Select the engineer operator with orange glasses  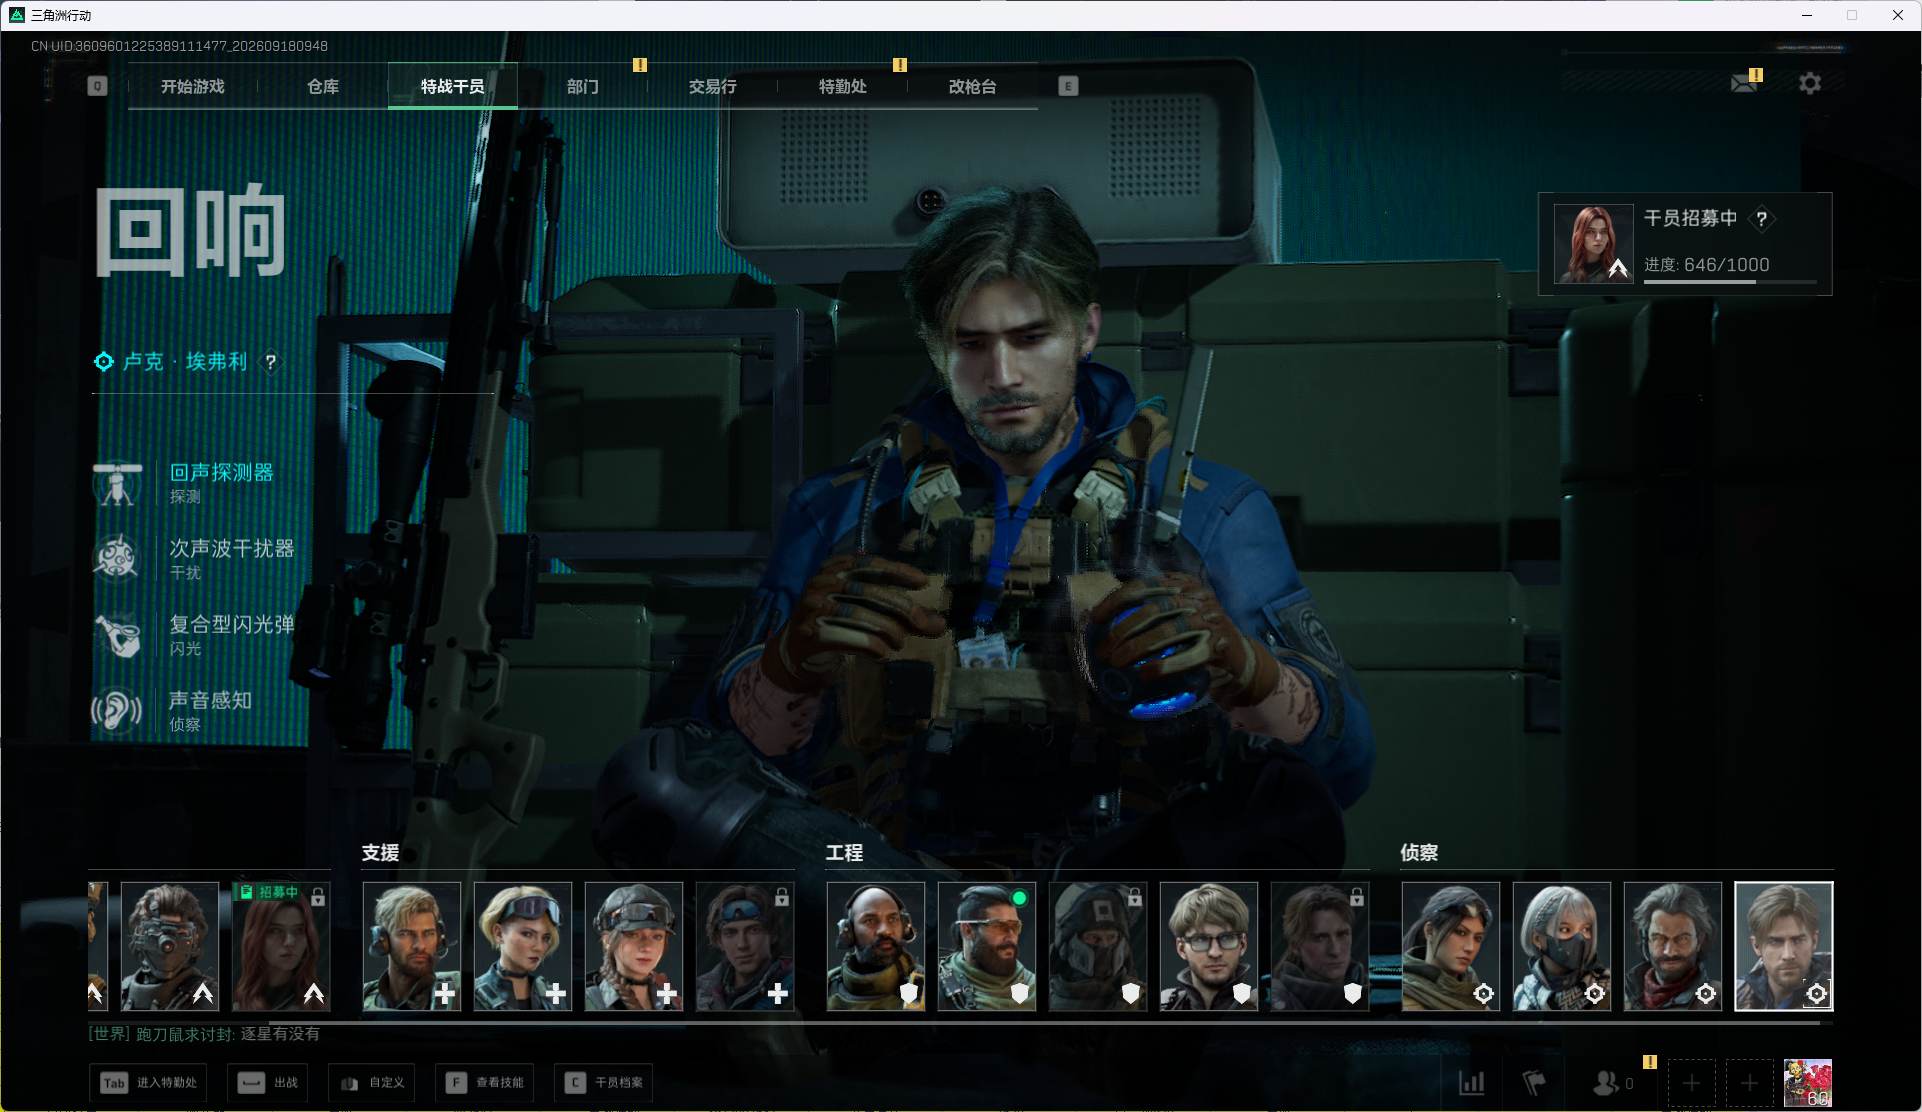(x=987, y=946)
